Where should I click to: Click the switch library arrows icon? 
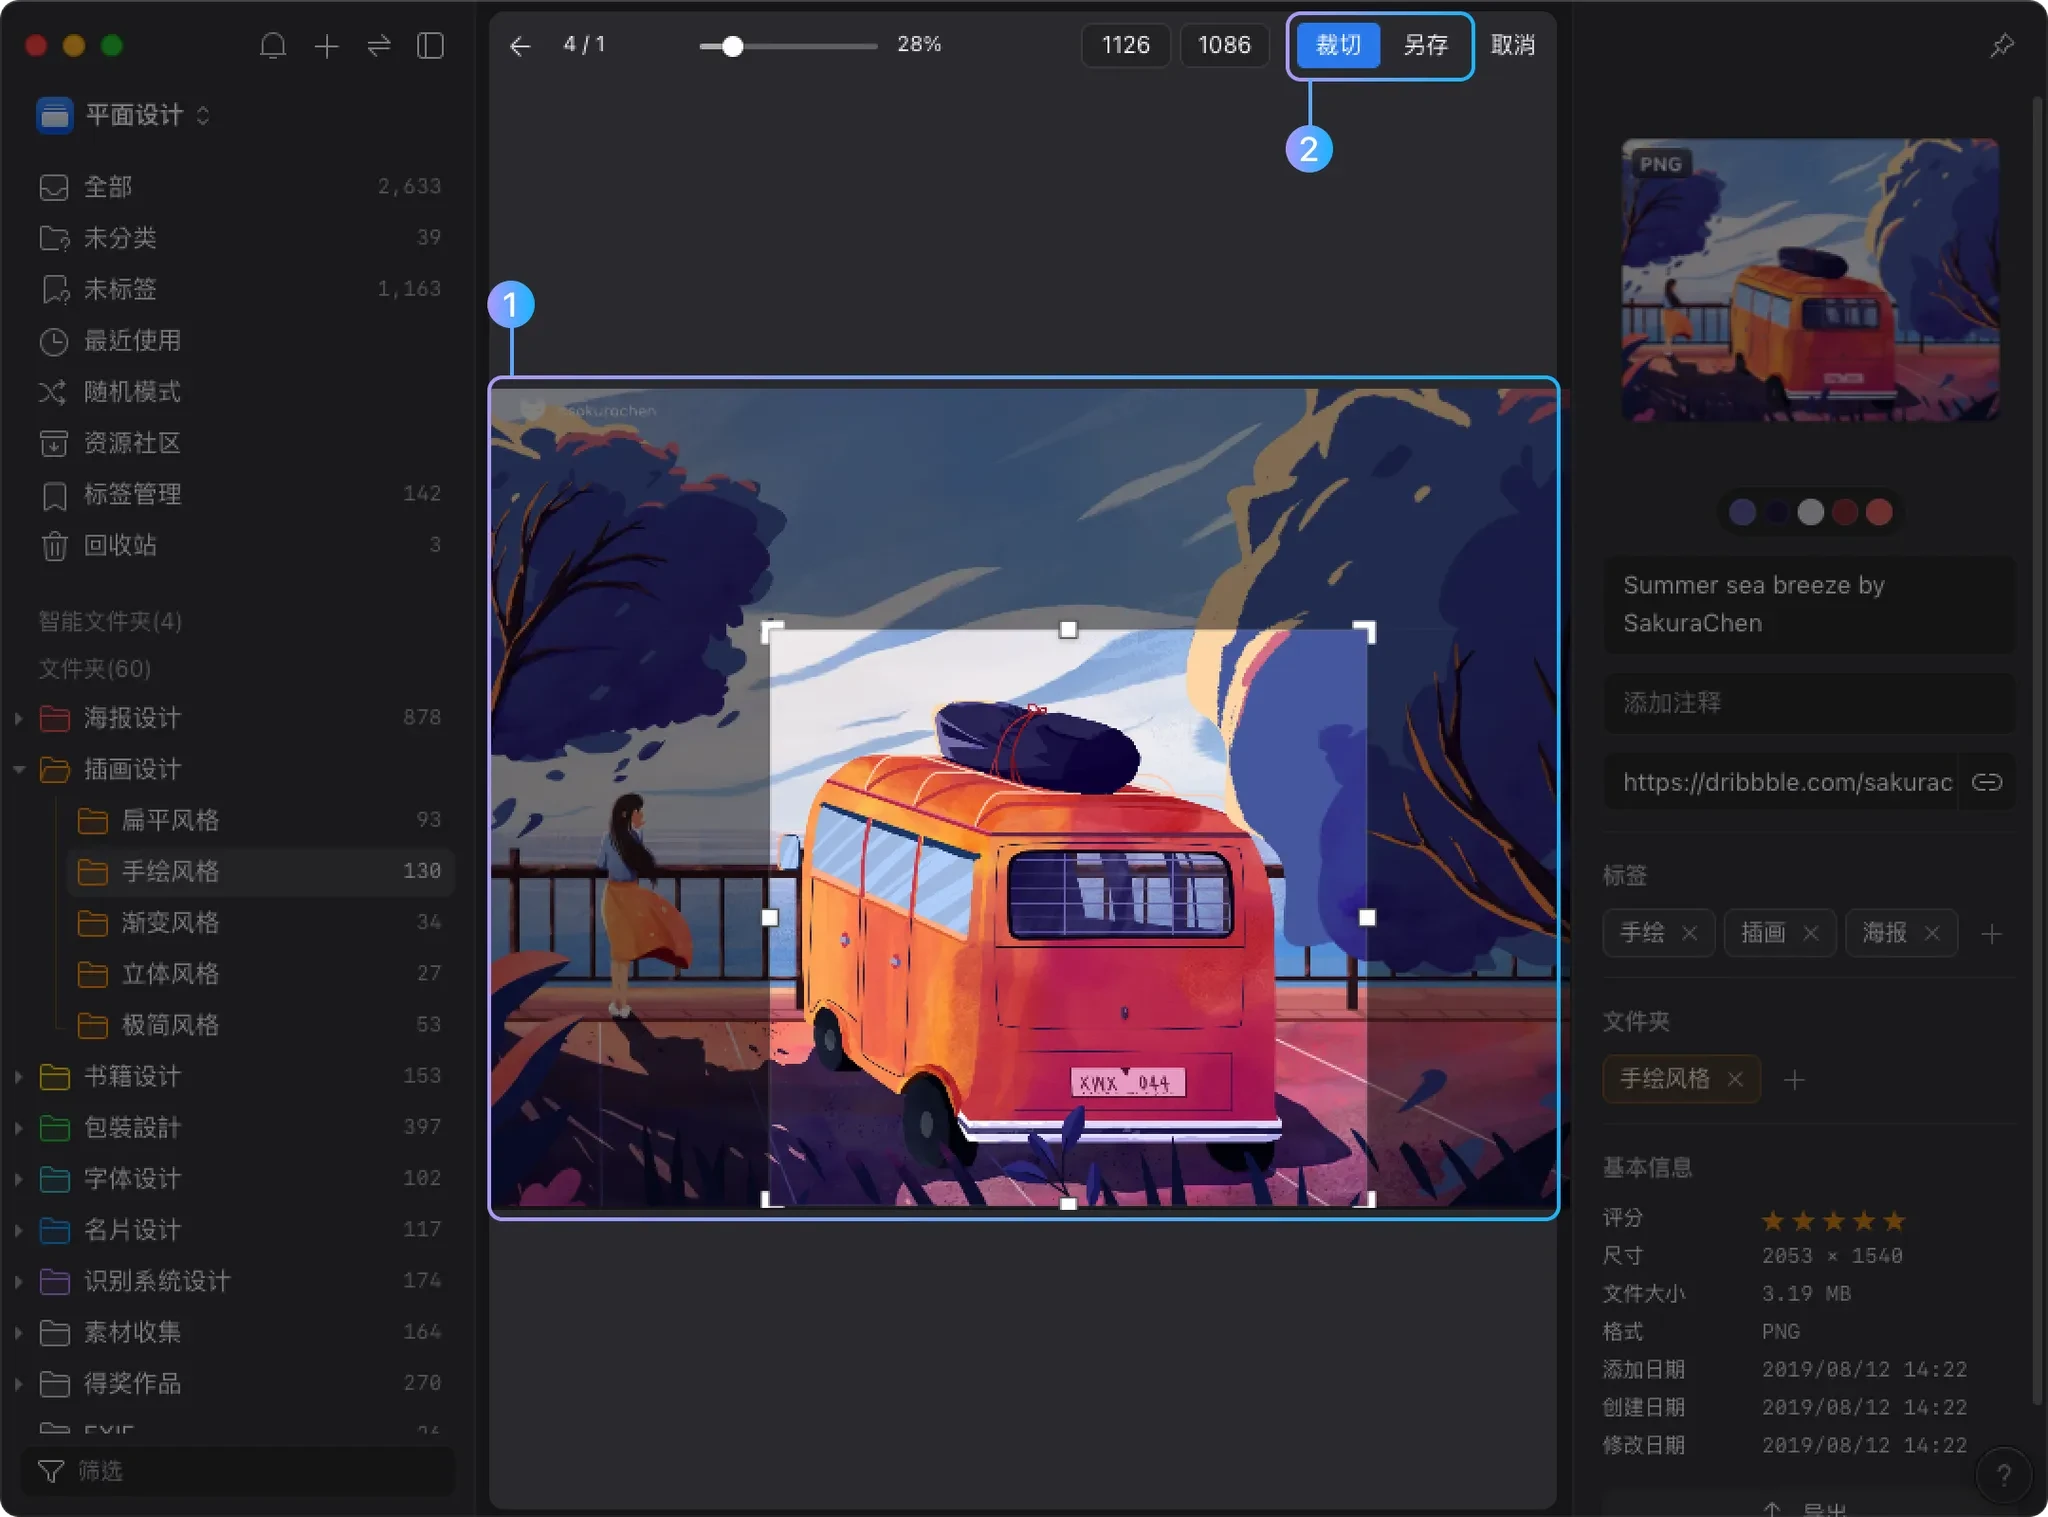tap(379, 46)
